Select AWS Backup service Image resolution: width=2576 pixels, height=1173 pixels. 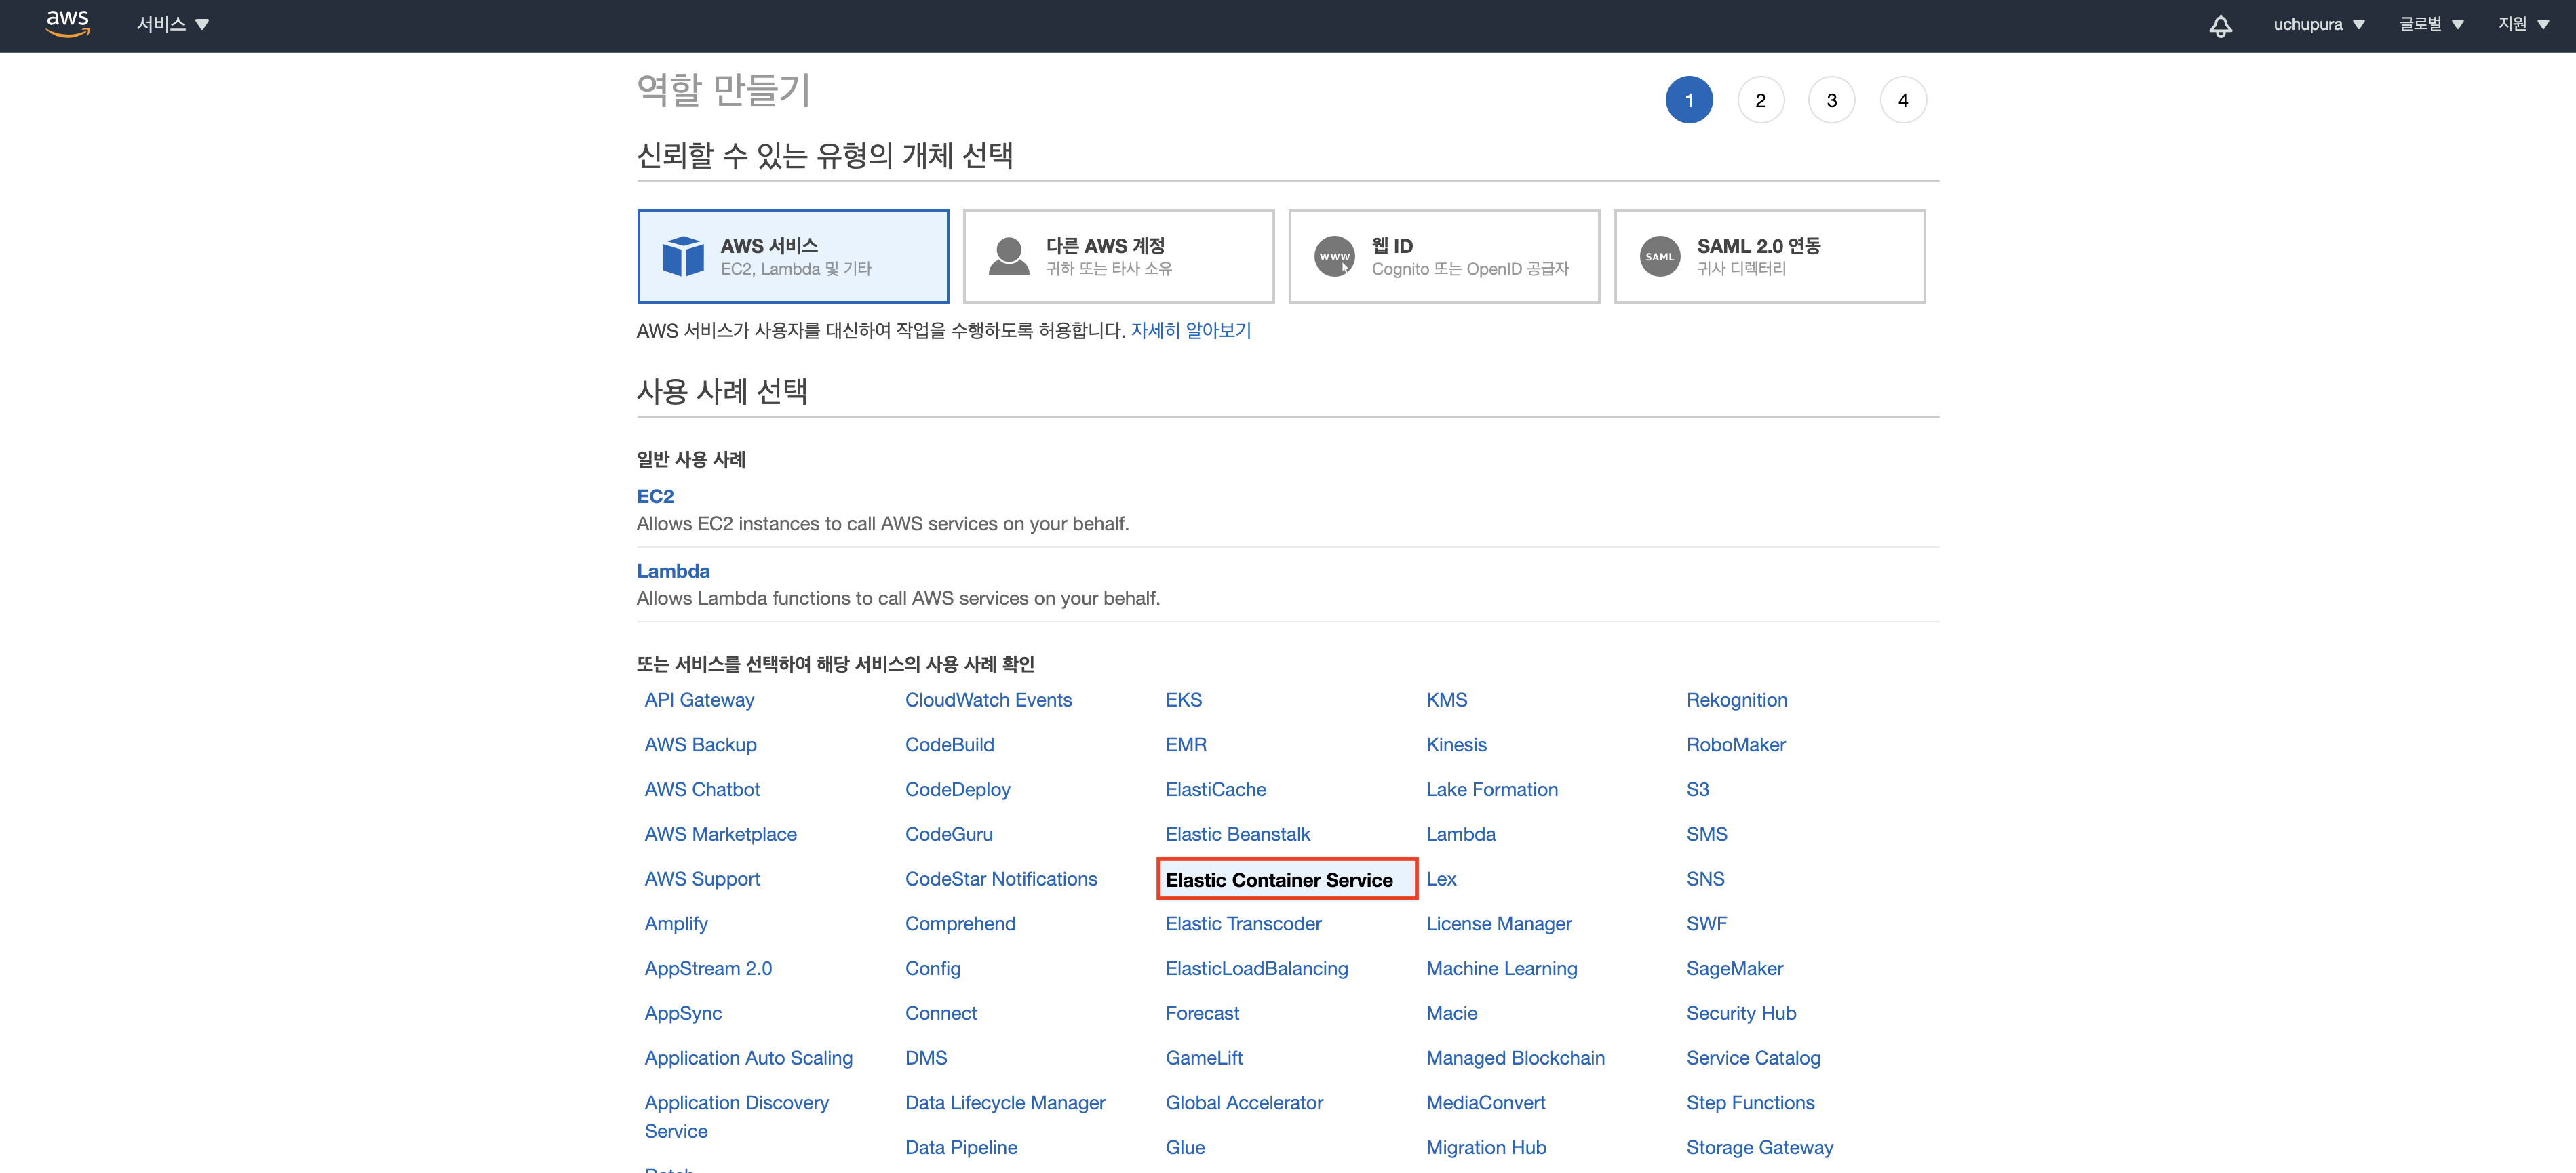700,745
